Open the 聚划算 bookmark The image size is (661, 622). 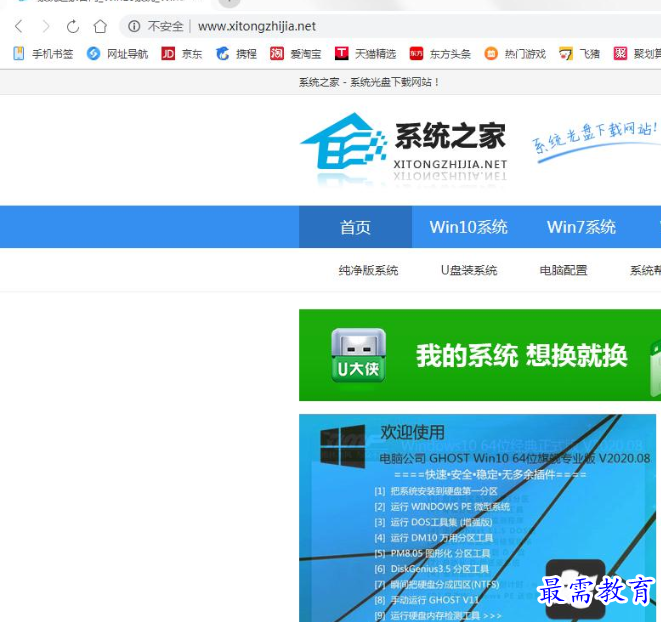click(x=637, y=54)
